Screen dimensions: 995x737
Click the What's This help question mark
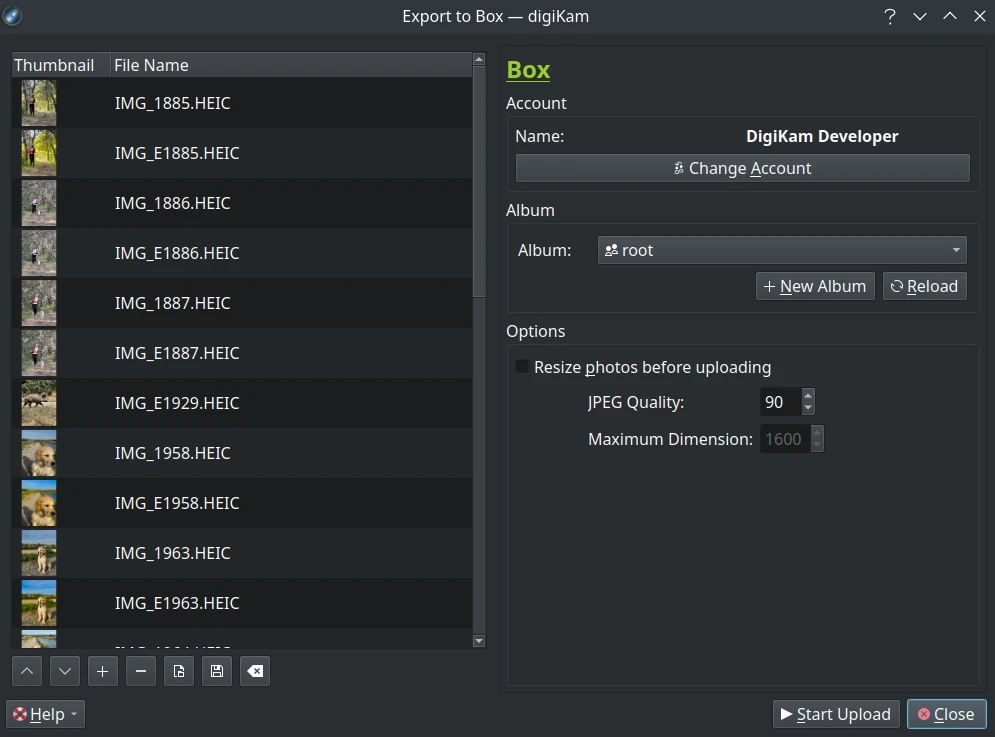pos(889,16)
